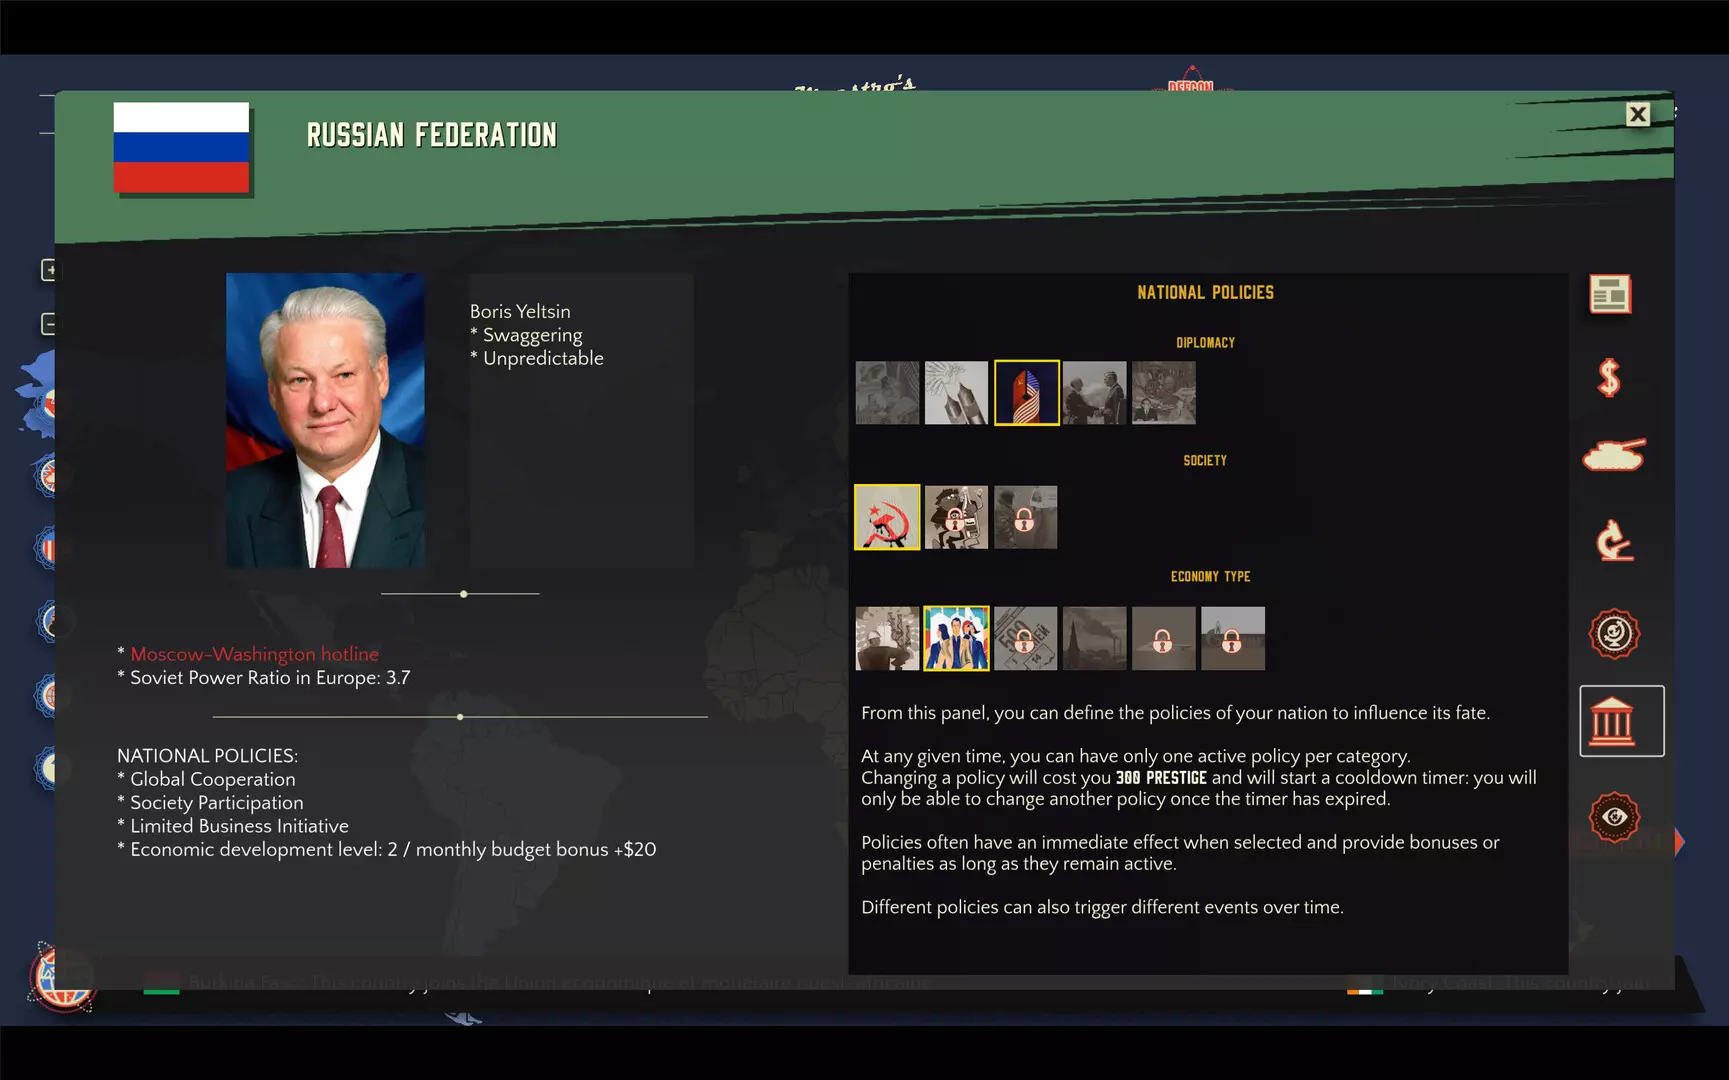Click the 'Swaggering' leader trait

click(532, 335)
